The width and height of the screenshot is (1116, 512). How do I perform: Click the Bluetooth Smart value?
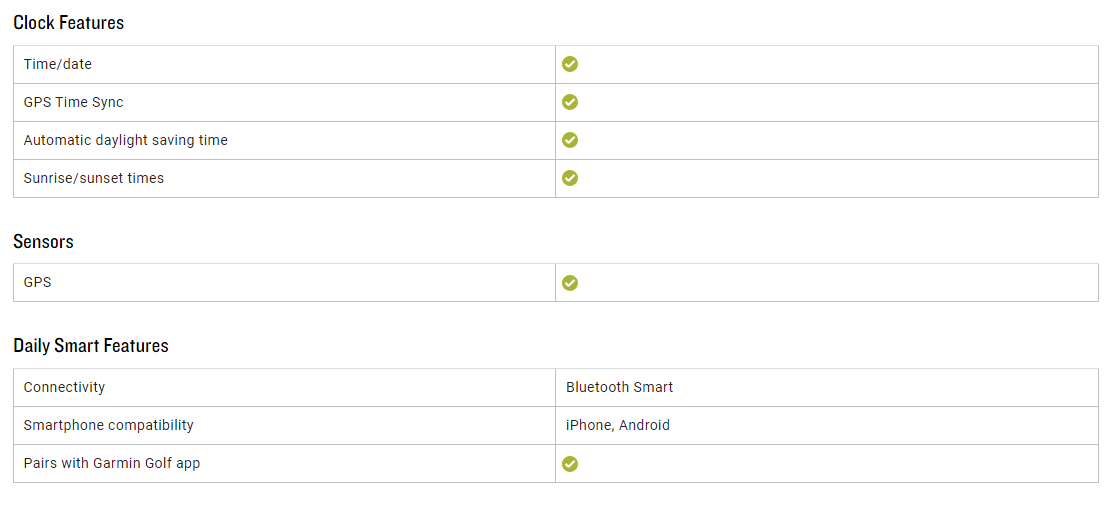619,387
